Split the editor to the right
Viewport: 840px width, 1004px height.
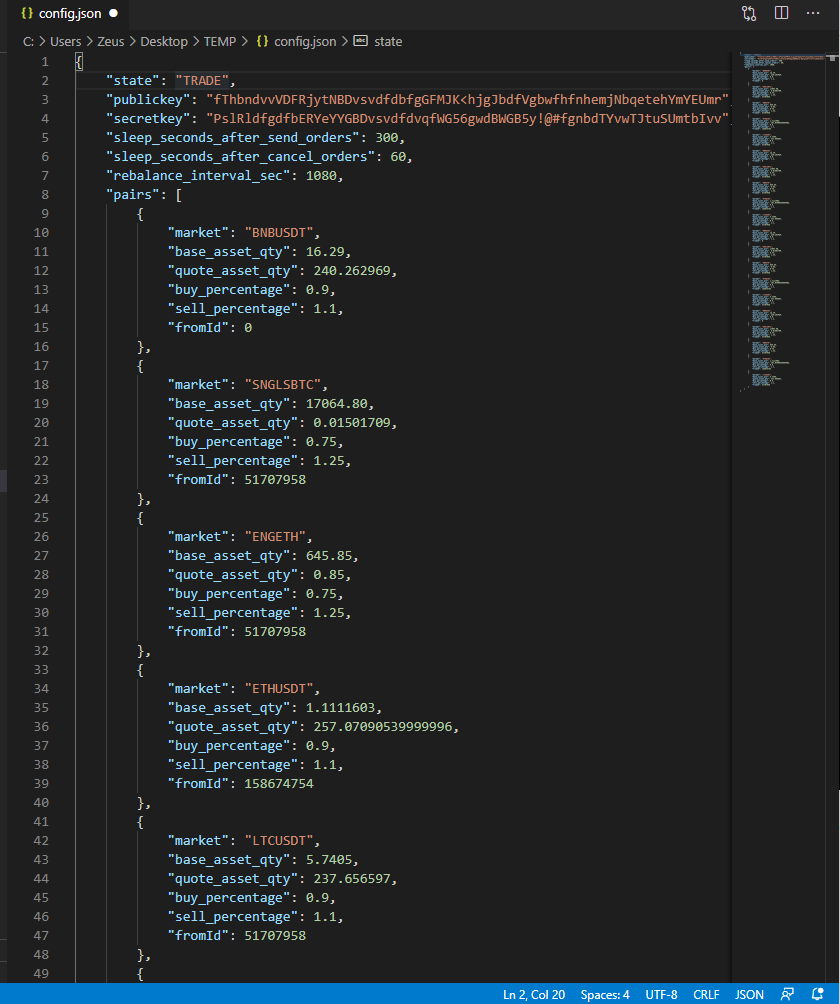pyautogui.click(x=781, y=14)
